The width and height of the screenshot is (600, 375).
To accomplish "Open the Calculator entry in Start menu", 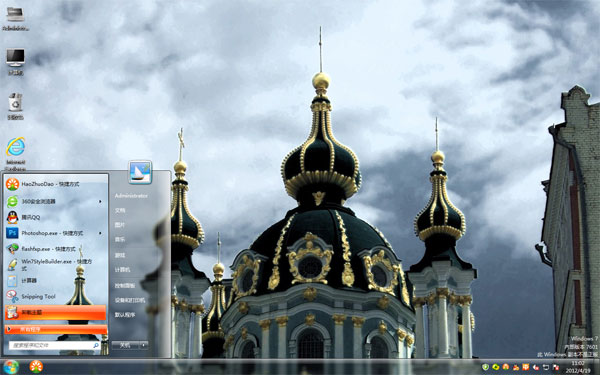I will tap(55, 280).
